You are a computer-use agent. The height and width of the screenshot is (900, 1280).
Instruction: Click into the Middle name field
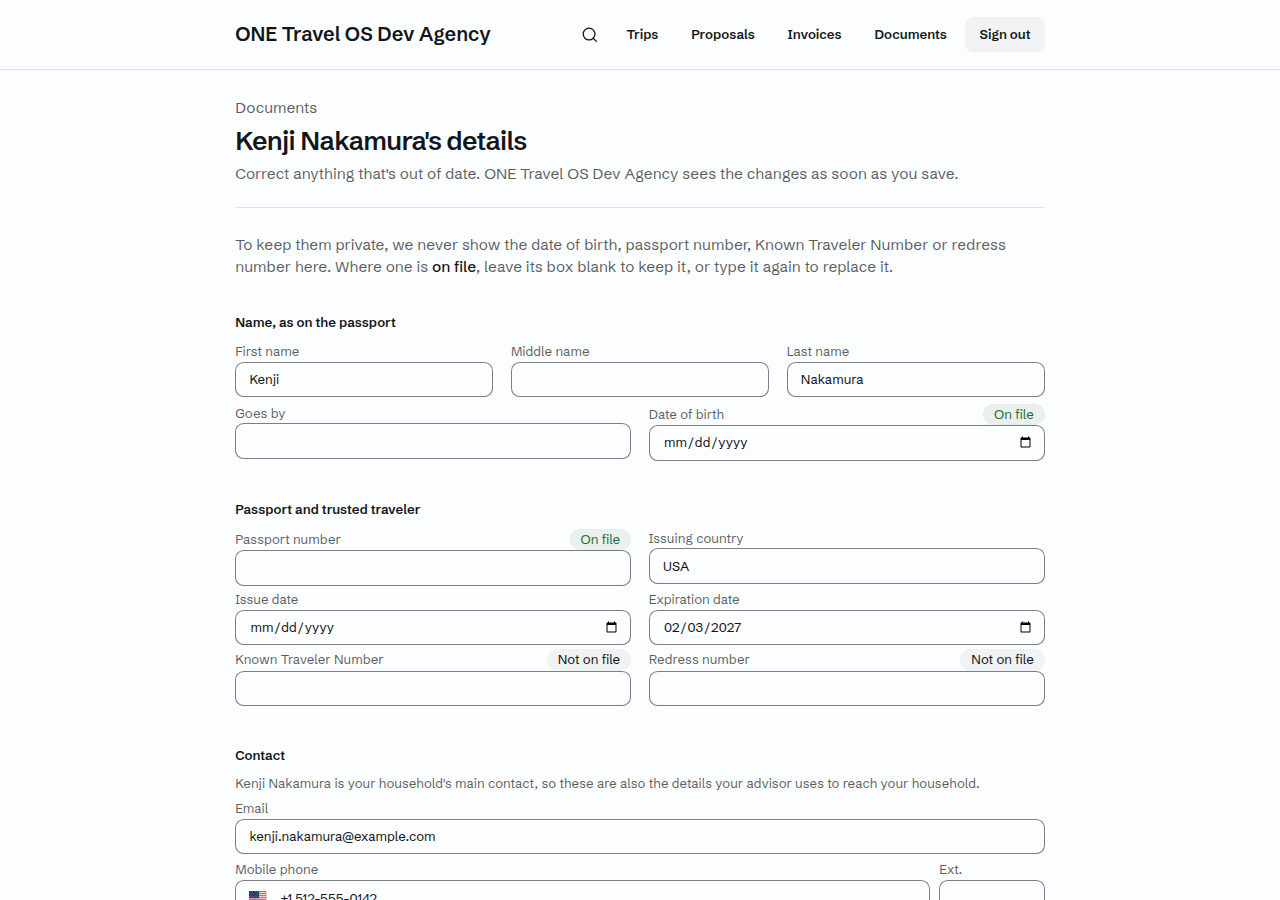640,380
